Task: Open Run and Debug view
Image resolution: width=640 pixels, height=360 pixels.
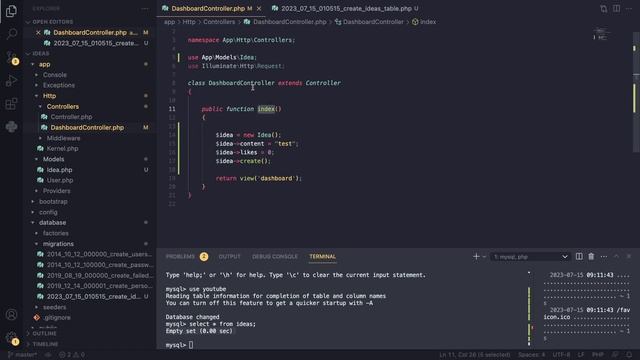Action: tap(11, 80)
